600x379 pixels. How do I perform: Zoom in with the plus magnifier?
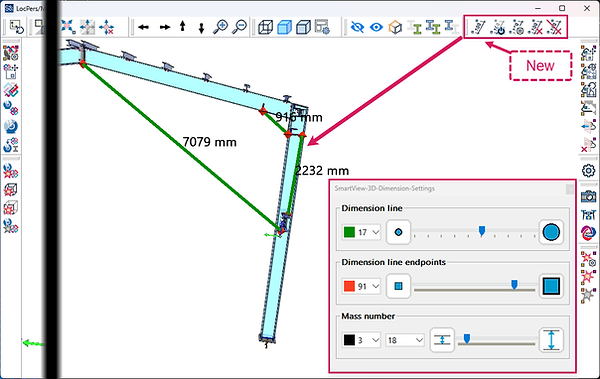coord(220,27)
